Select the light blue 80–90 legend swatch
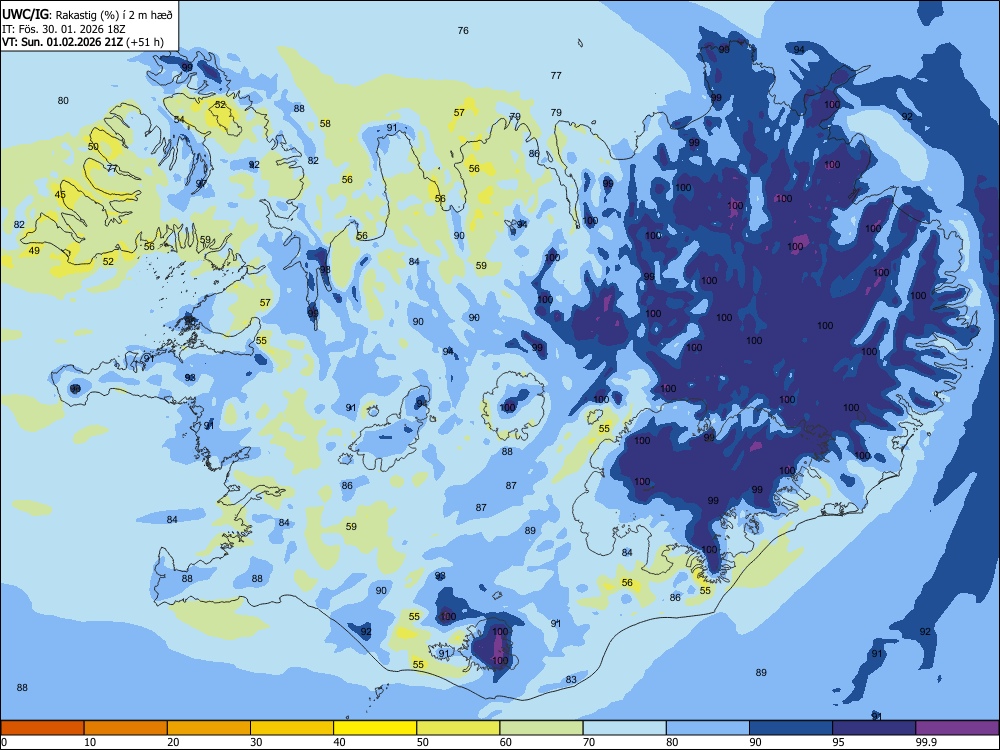 click(708, 728)
